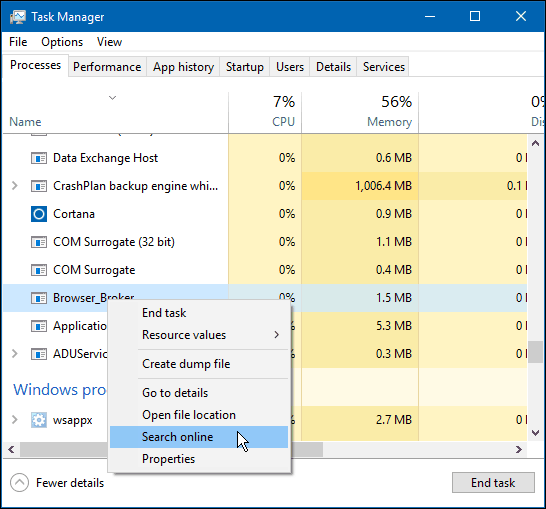Click the vertical scrollbar thumb

tap(536, 352)
